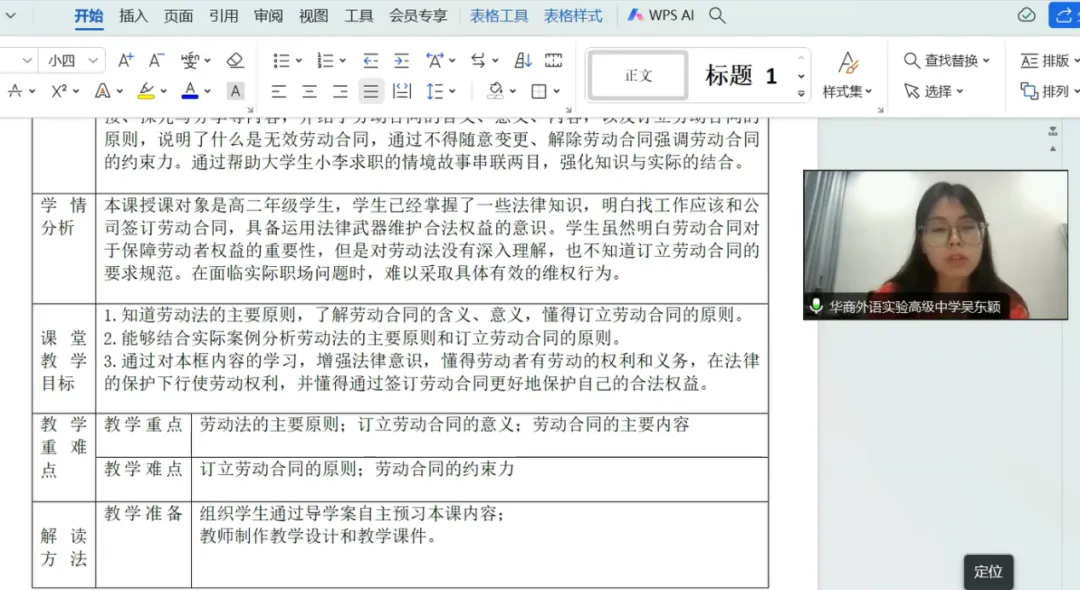The width and height of the screenshot is (1080, 590).
Task: Toggle justify alignment
Action: point(370,91)
